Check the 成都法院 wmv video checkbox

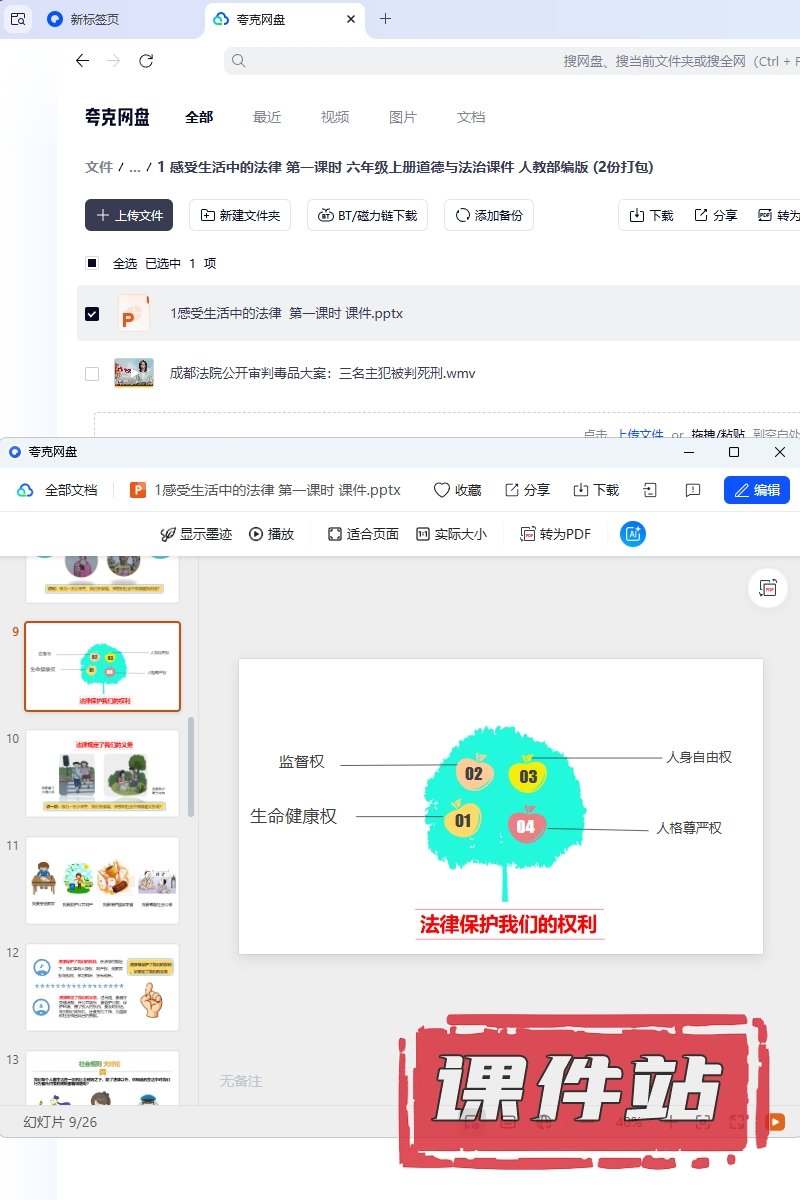92,374
